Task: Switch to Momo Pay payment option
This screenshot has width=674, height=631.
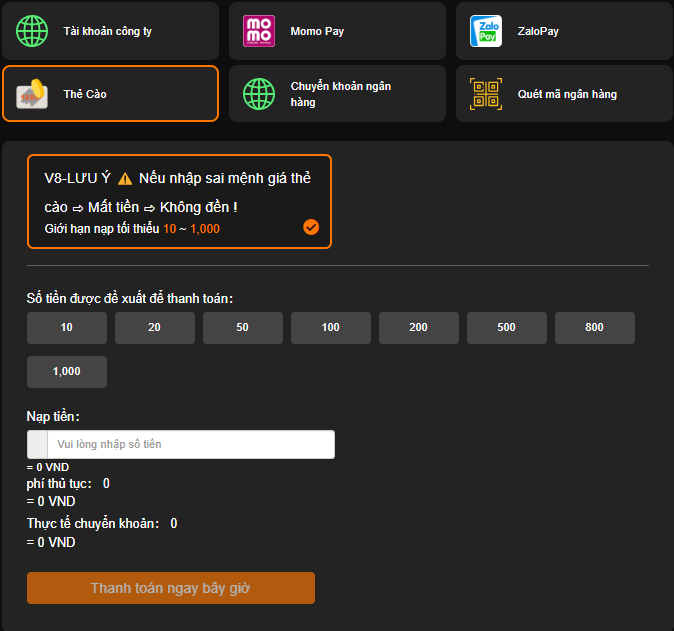Action: (337, 31)
